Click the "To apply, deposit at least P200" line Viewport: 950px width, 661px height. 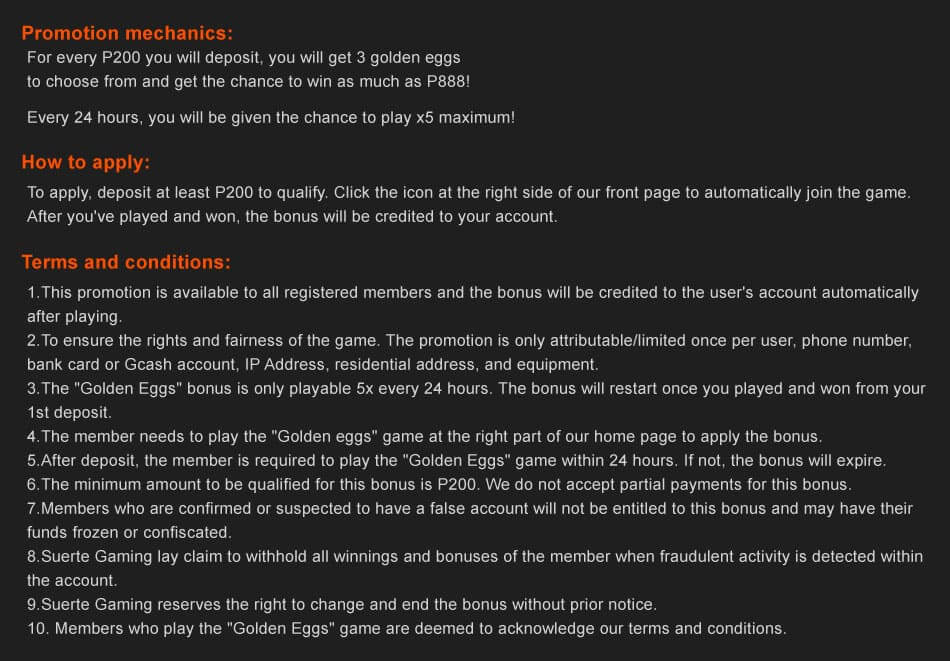click(468, 192)
